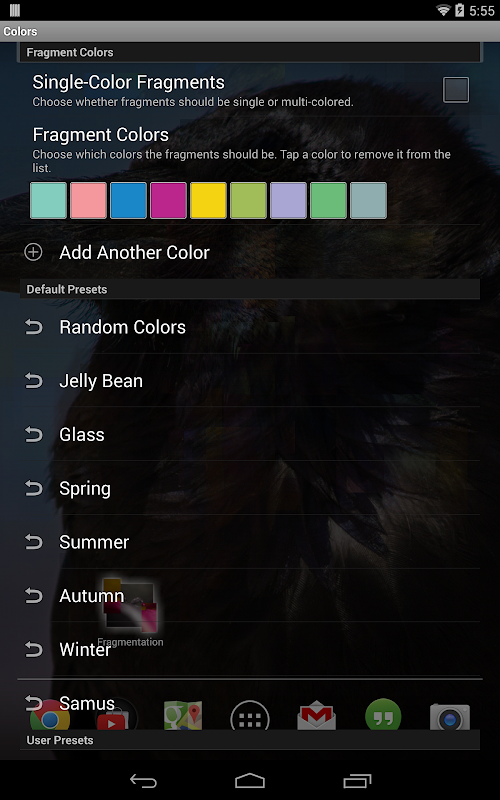Tap the Android back navigation button
500x800 pixels.
tap(143, 781)
